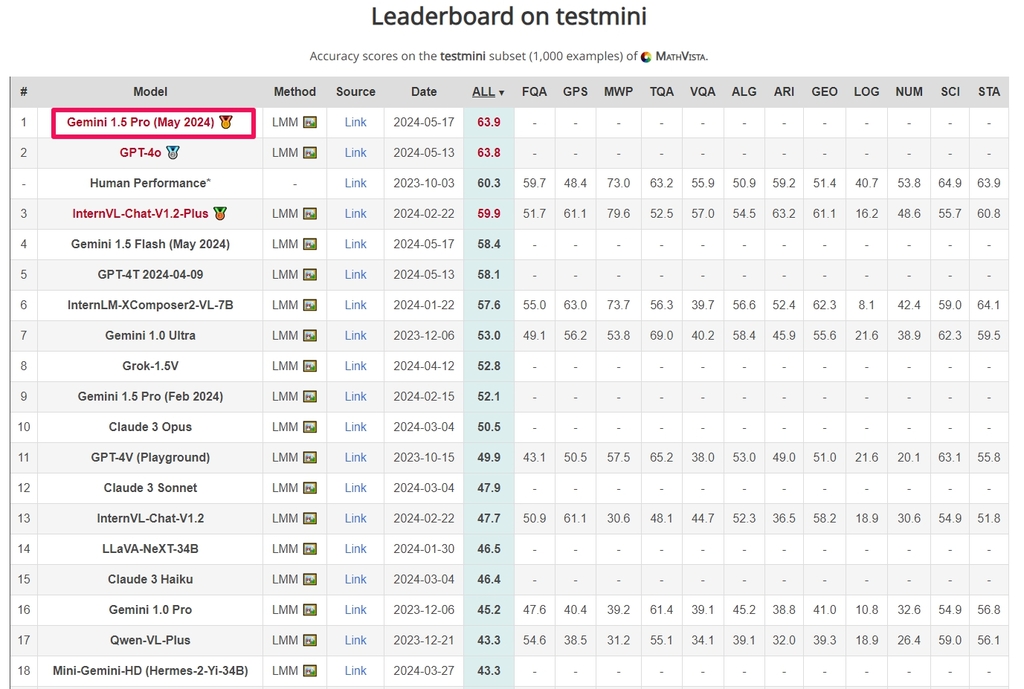Select the GPT-4o model name
Viewport: 1024px width, 689px height.
coord(140,152)
